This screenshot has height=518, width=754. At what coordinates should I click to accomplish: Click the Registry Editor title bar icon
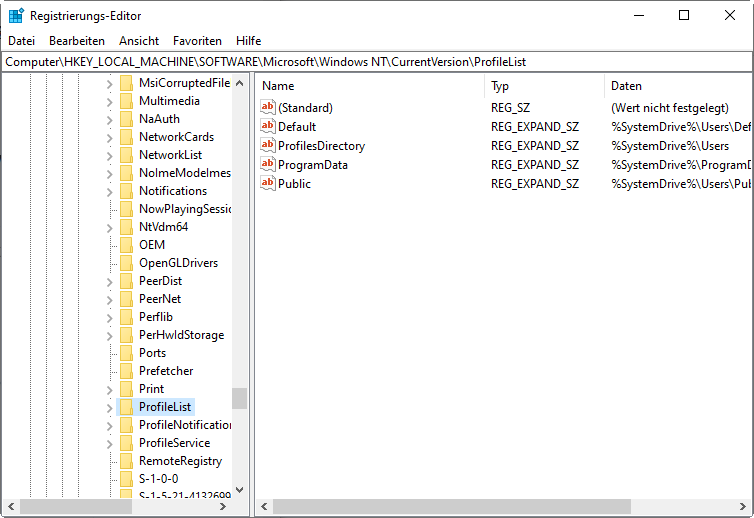tap(16, 15)
